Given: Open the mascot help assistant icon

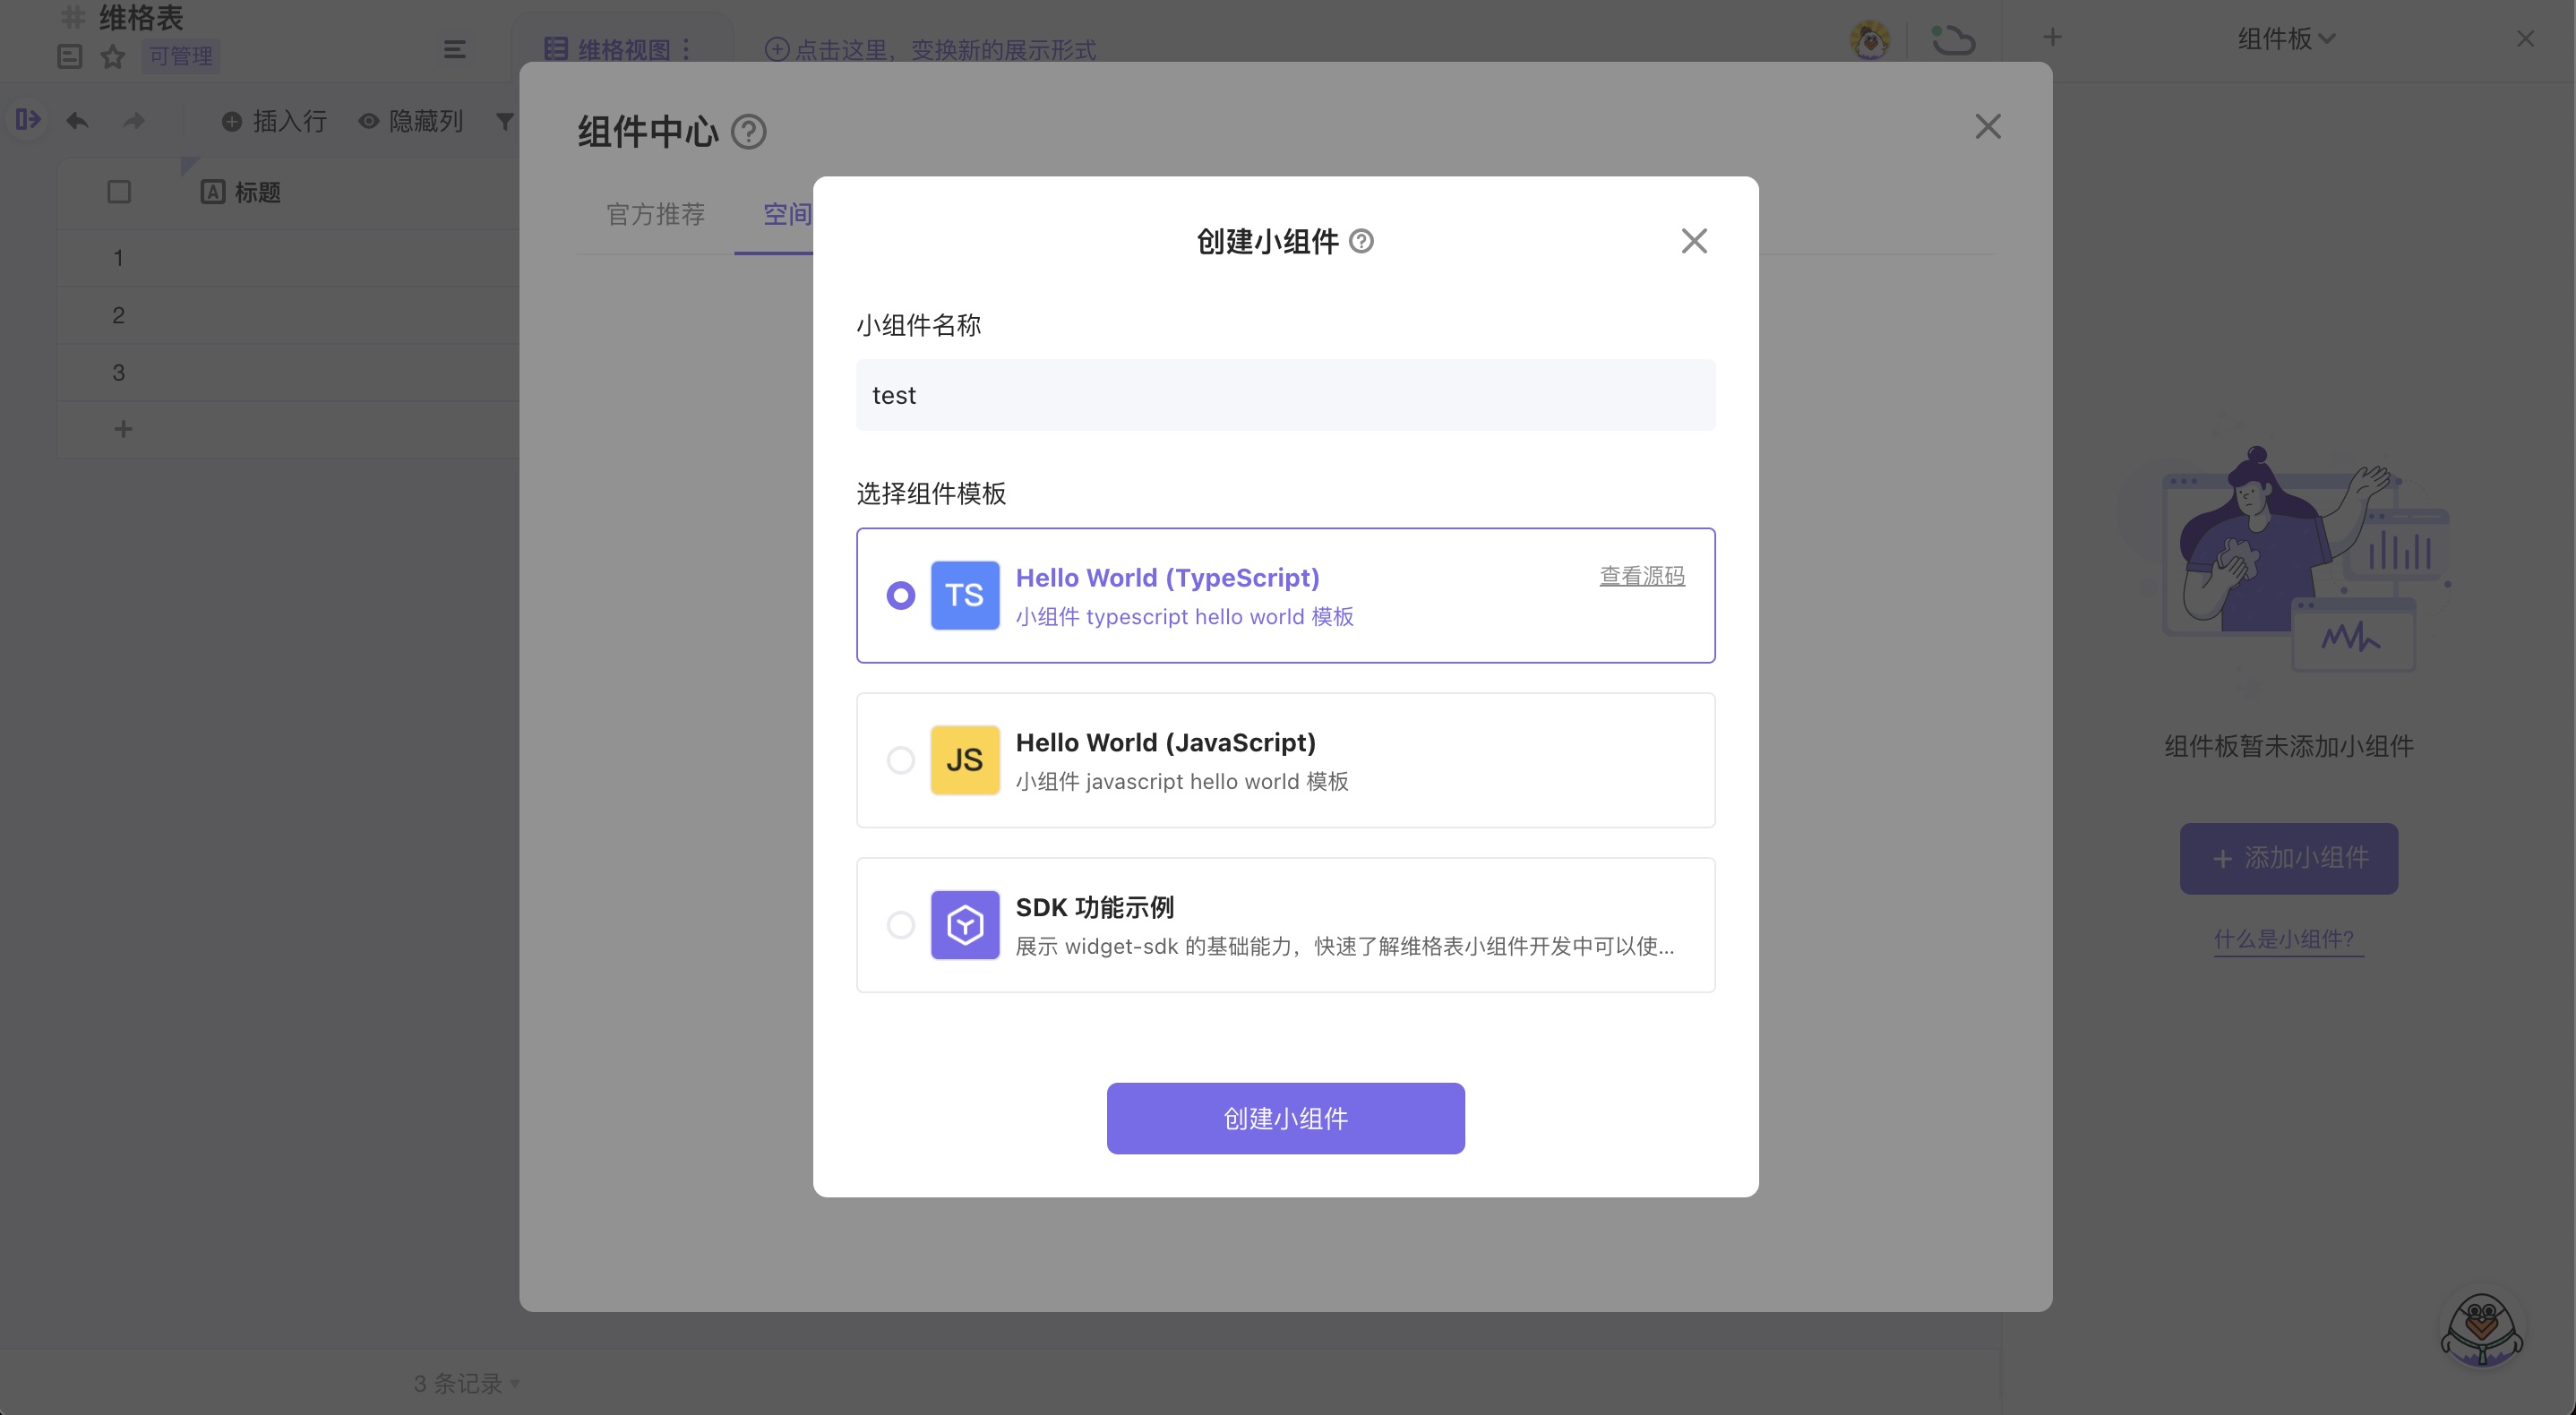Looking at the screenshot, I should point(2481,1329).
